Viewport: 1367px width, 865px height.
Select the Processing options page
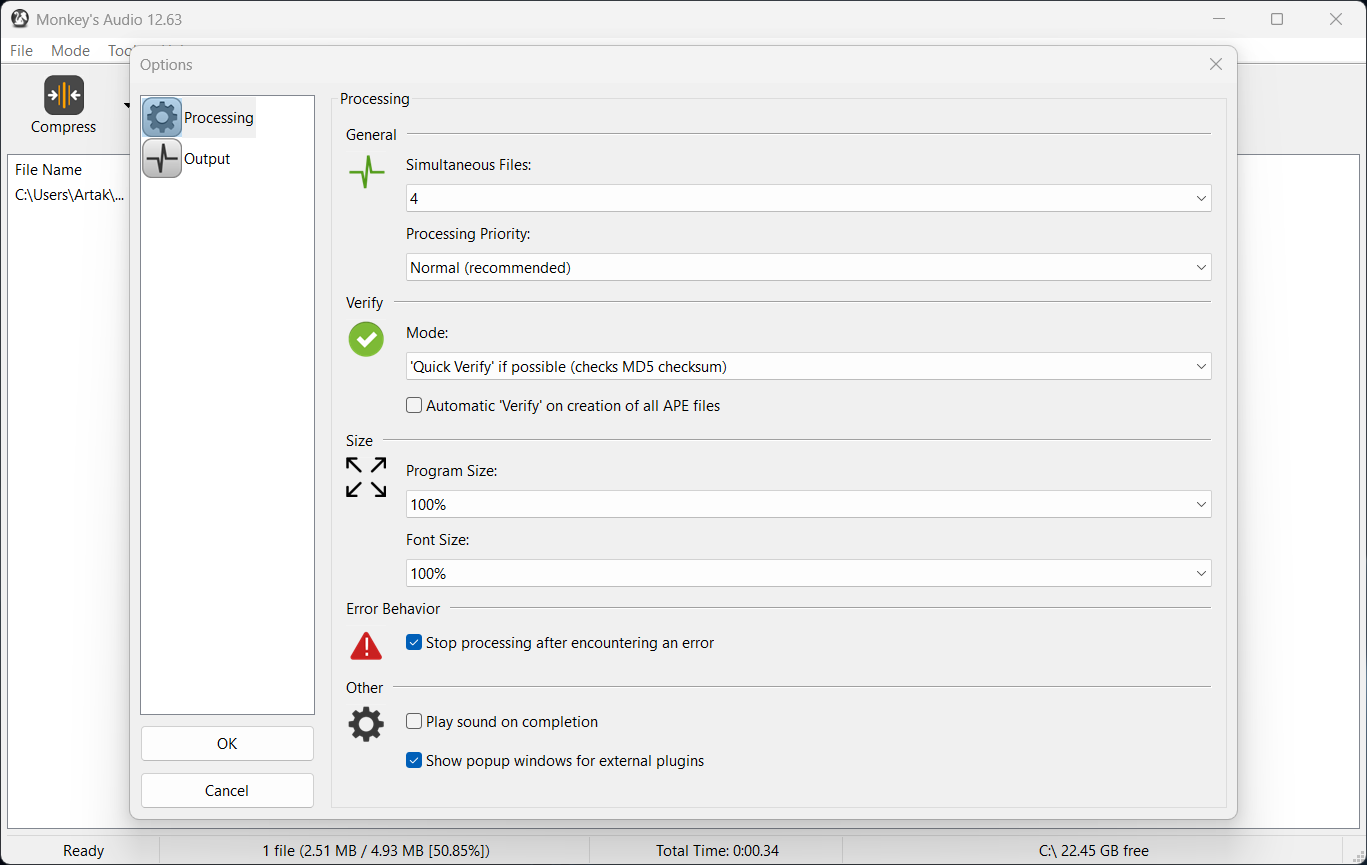click(x=199, y=117)
